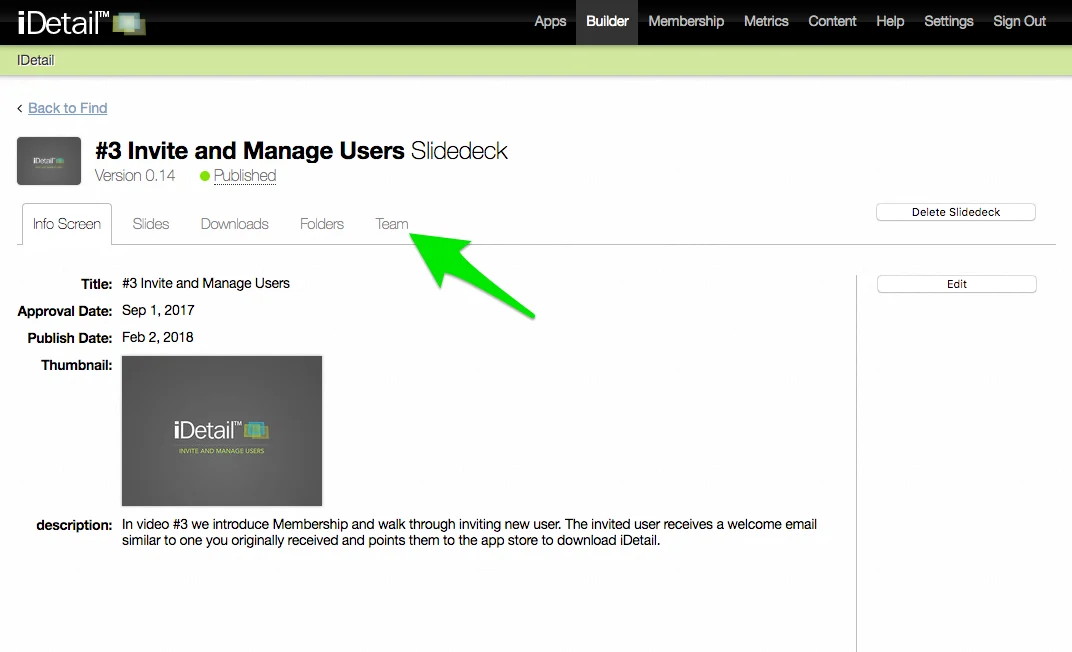This screenshot has width=1072, height=652.
Task: Click IDetail breadcrumb in green bar
Action: tap(36, 60)
